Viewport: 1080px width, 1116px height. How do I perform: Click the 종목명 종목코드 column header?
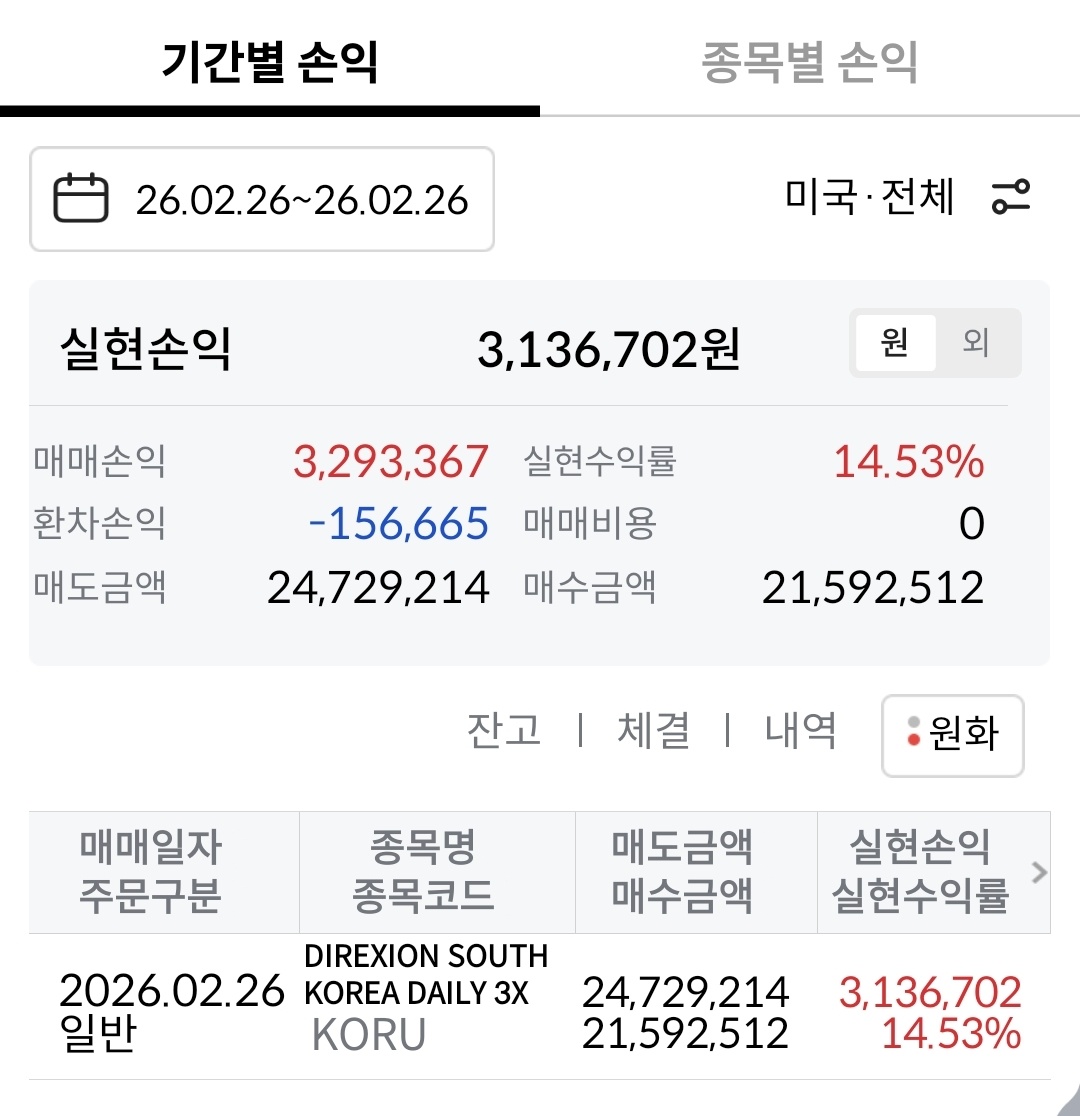click(423, 872)
